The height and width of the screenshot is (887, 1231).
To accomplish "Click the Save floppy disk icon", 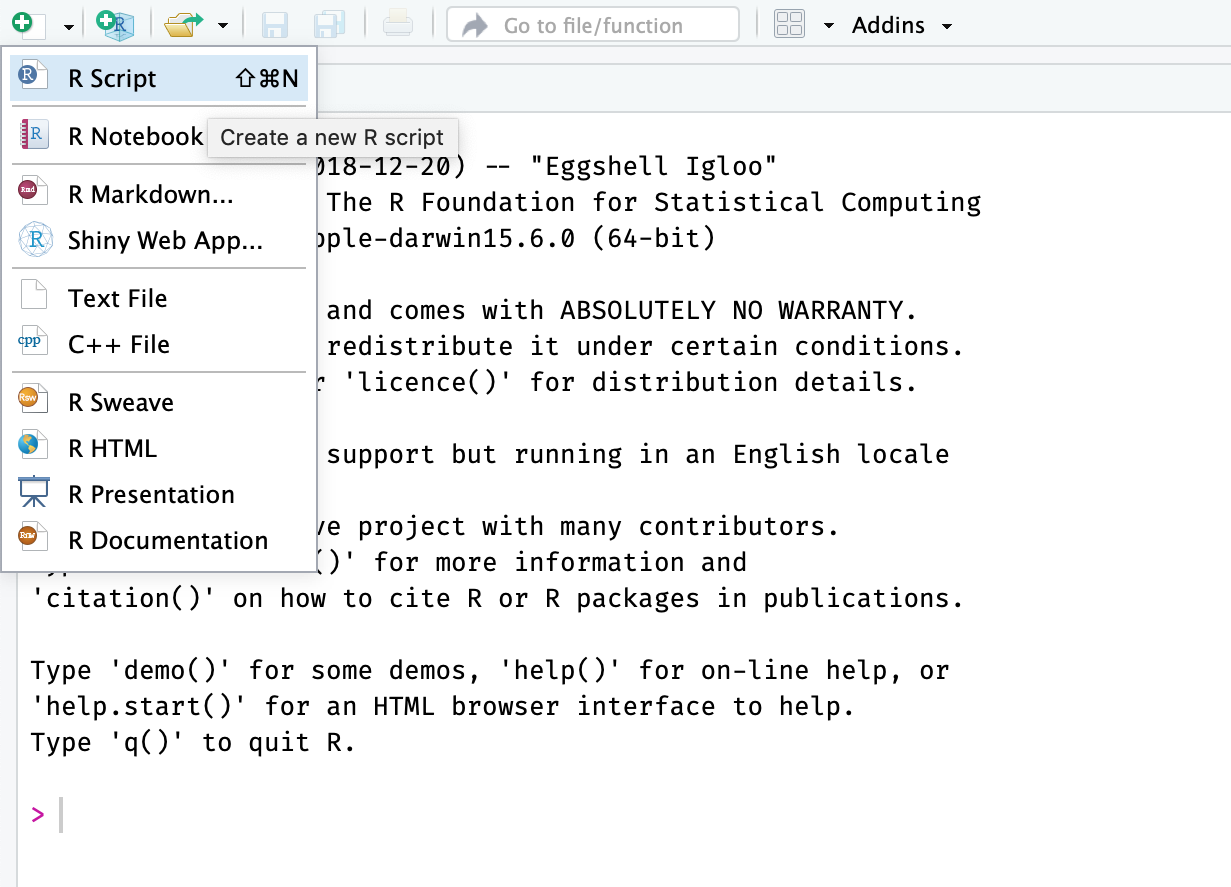I will point(275,25).
